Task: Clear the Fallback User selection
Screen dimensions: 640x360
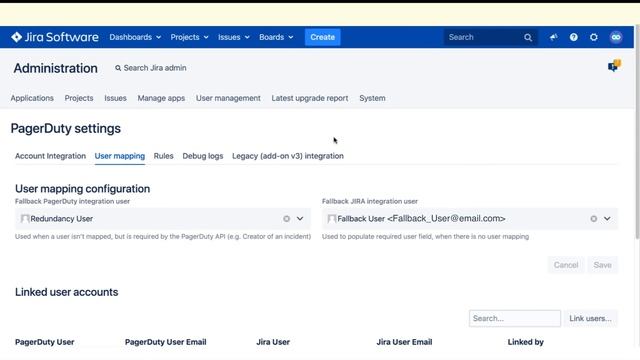Action: pos(593,219)
